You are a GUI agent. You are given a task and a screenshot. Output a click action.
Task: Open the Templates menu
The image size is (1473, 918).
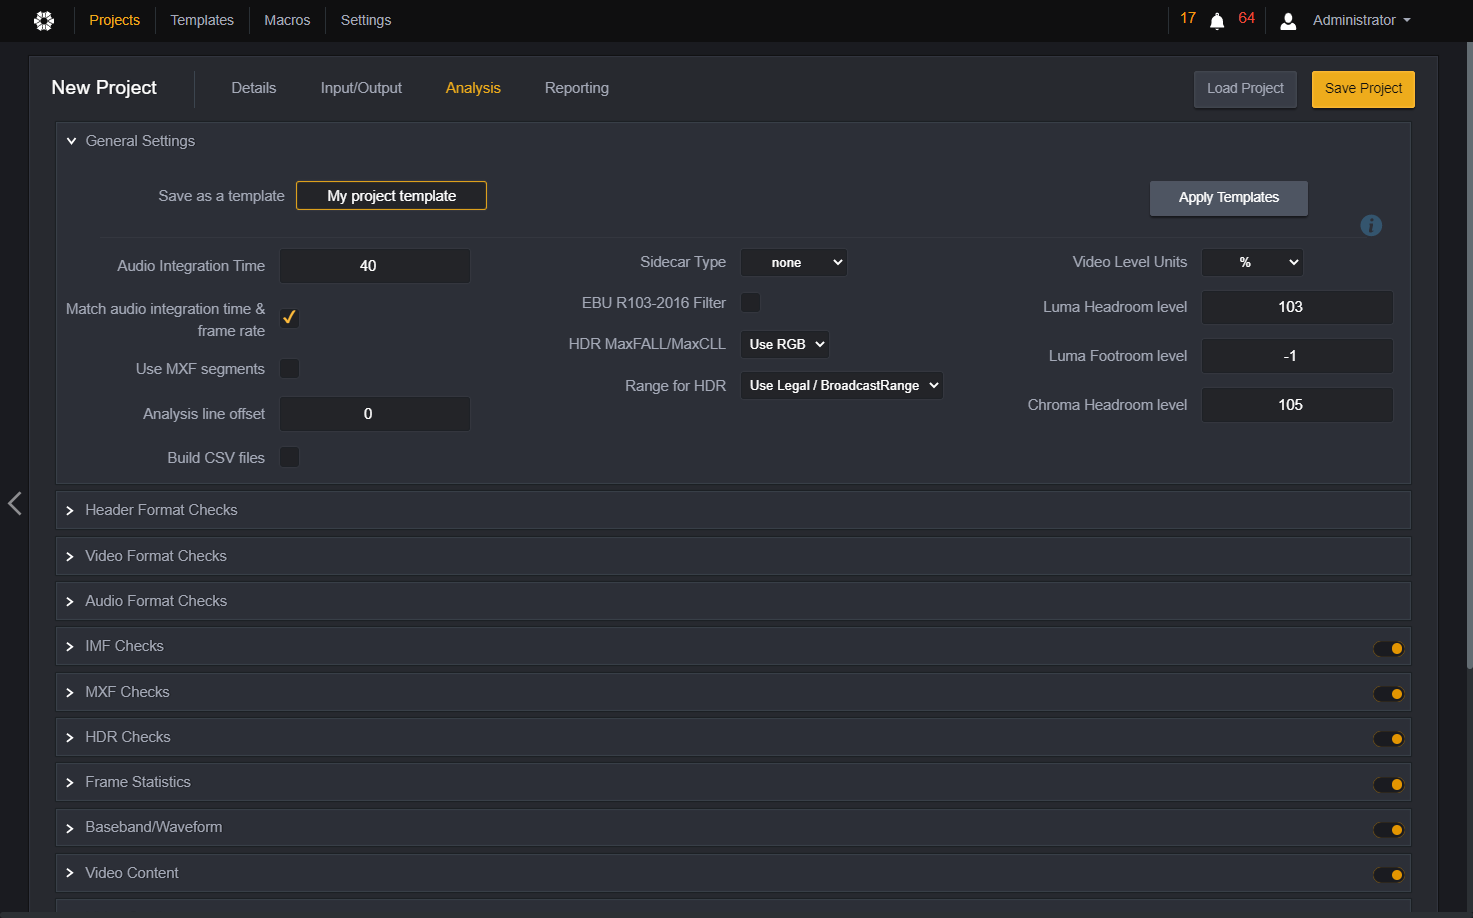coord(202,20)
